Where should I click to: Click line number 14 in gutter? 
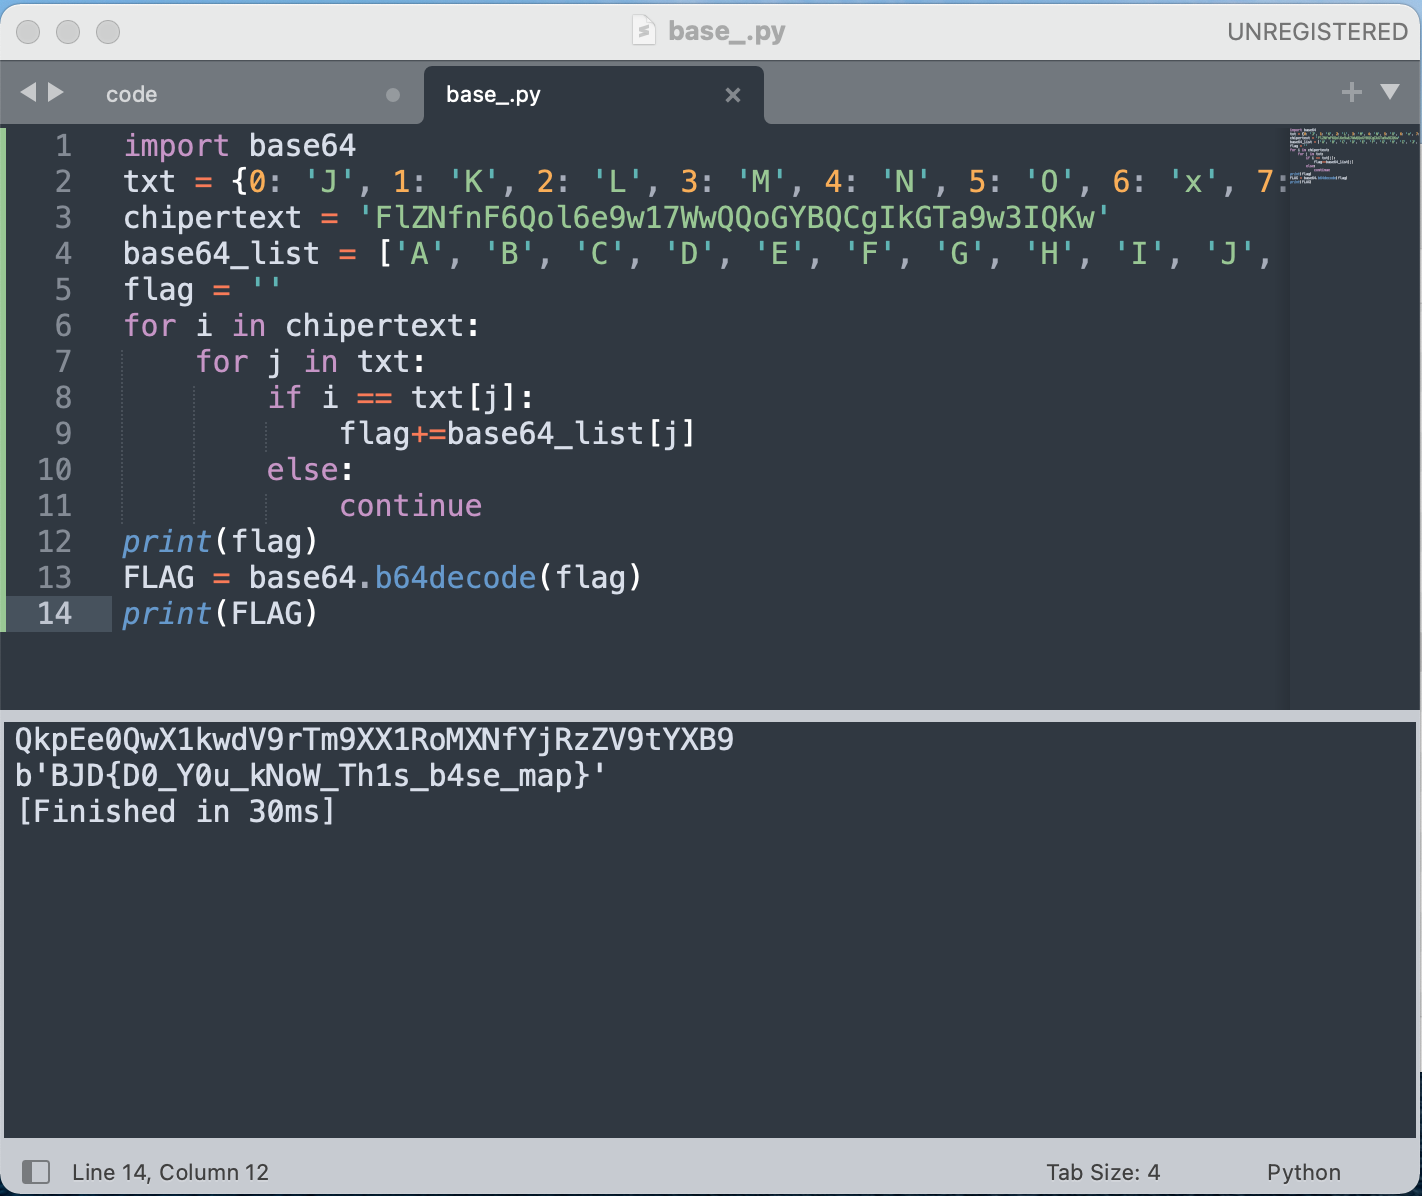[55, 614]
